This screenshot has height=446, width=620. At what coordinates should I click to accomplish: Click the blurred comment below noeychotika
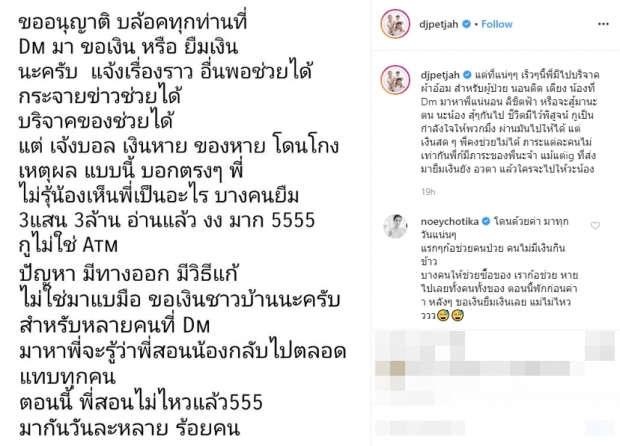[494, 368]
